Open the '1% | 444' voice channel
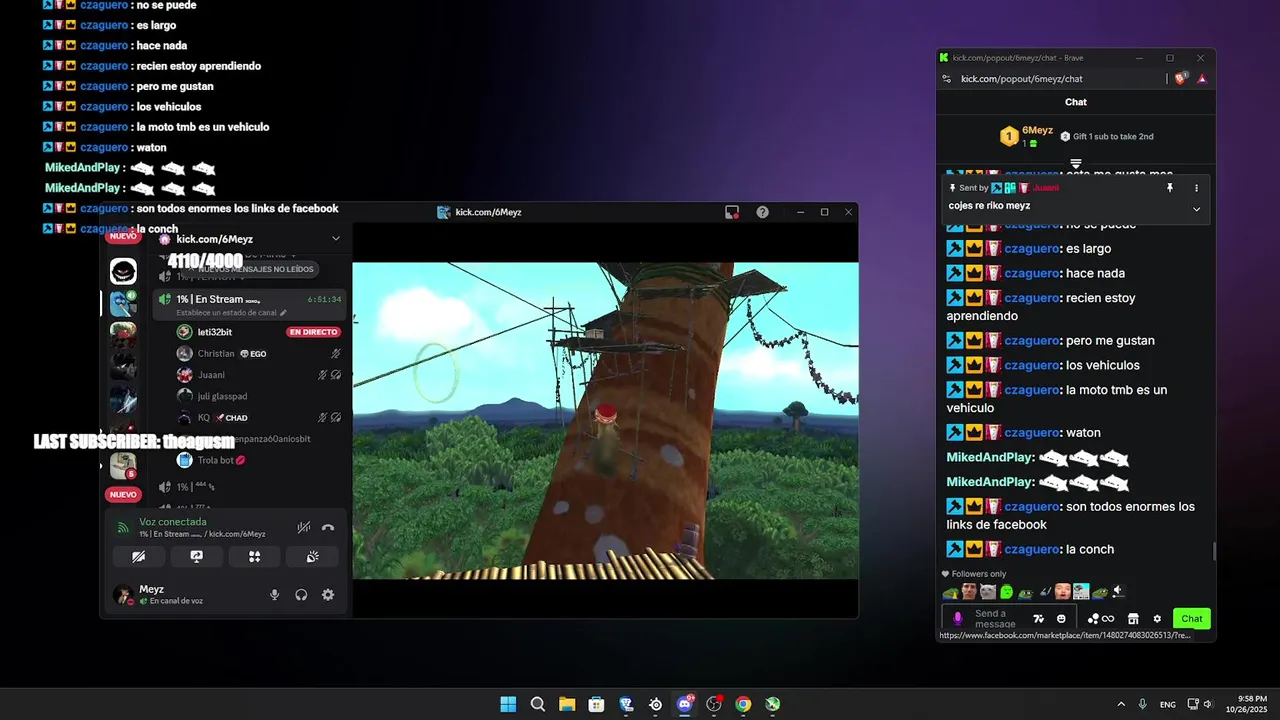 196,487
